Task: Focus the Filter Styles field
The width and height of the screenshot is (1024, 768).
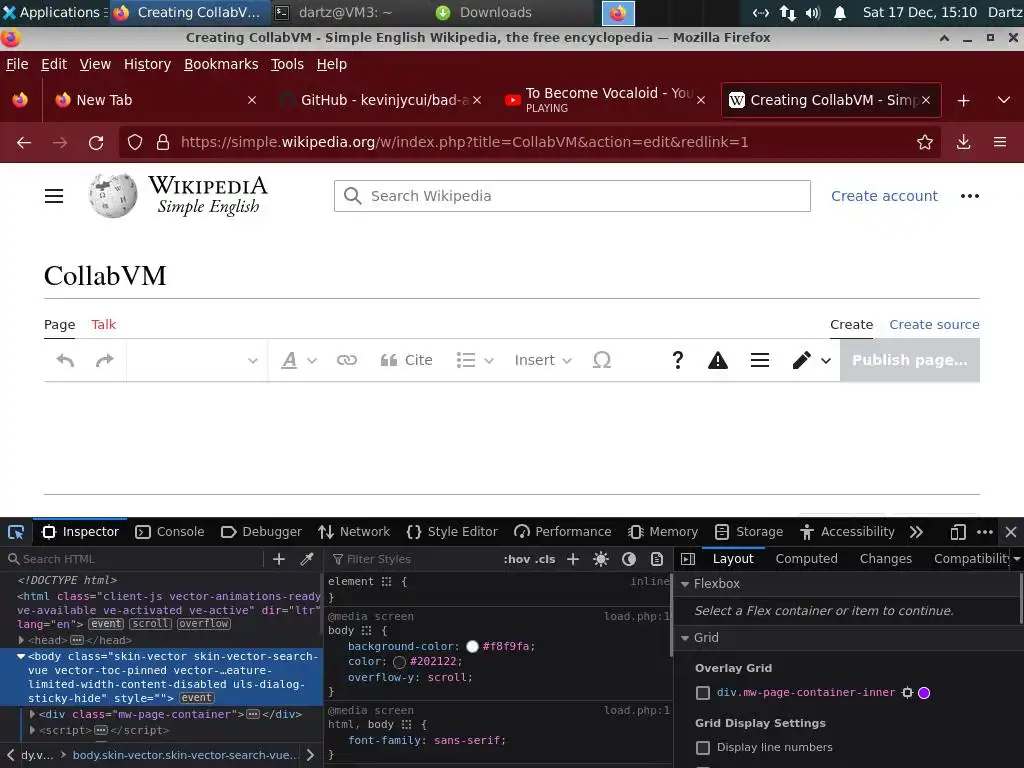Action: (x=411, y=559)
